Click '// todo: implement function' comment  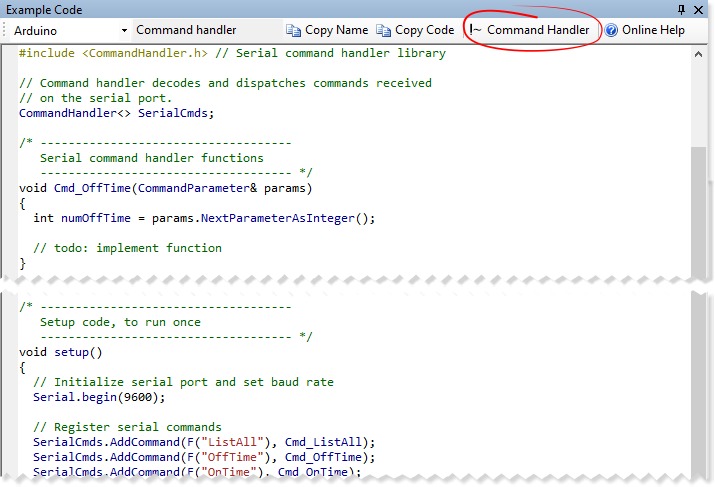[127, 248]
